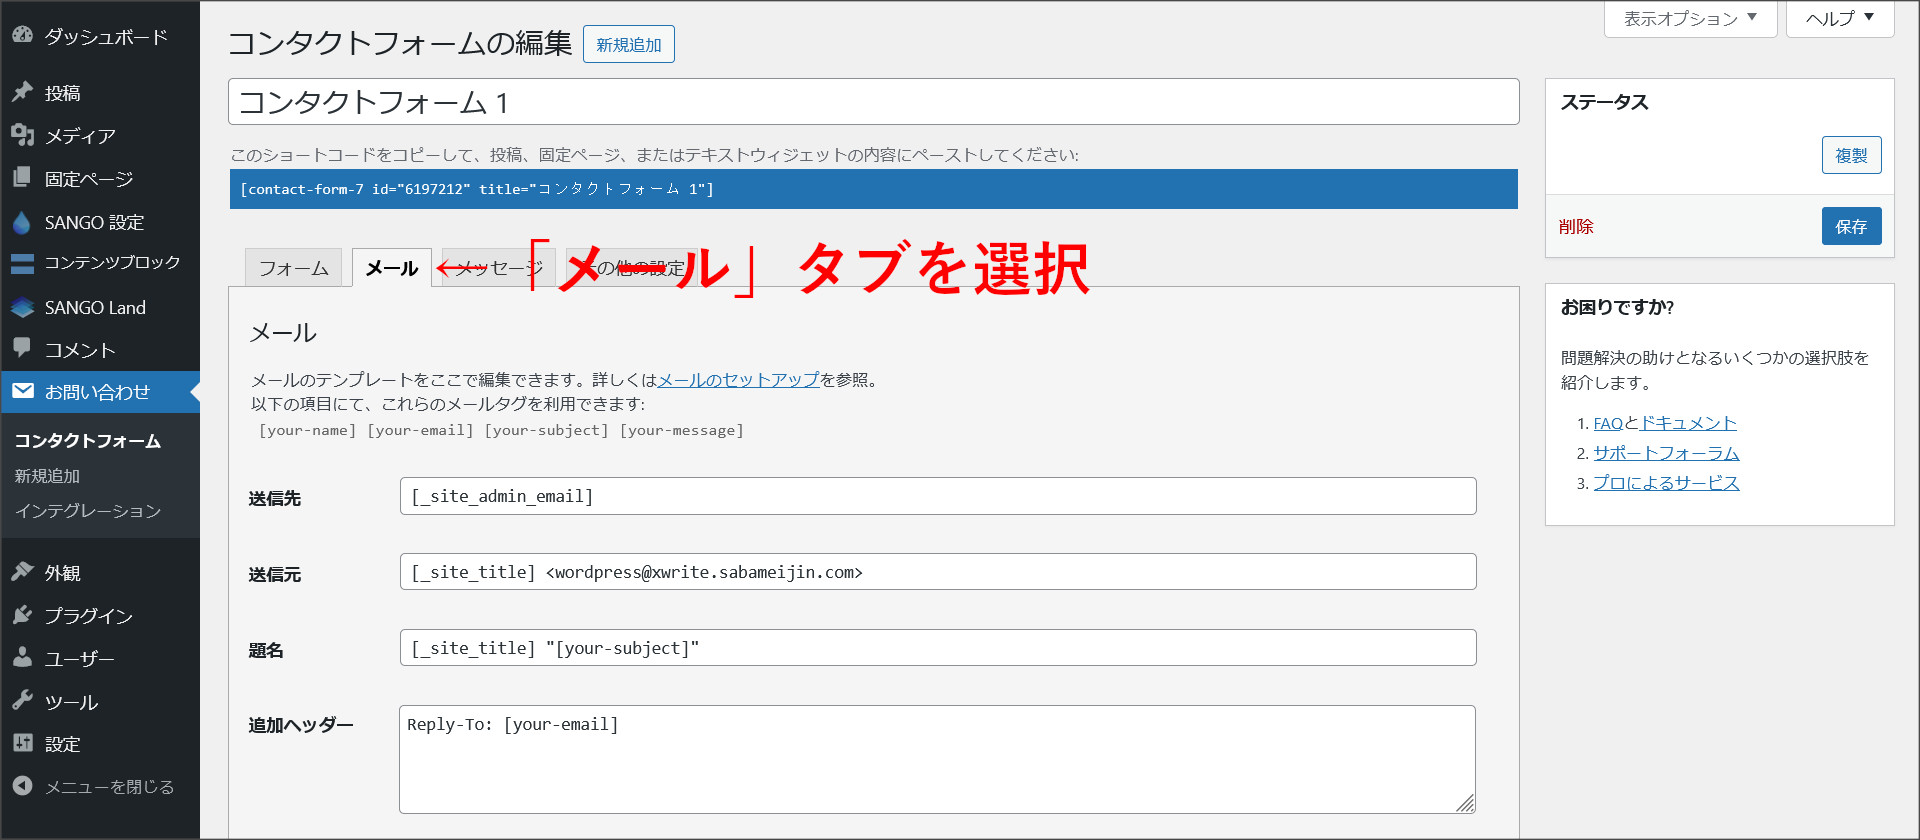
Task: Click into the 送信先 input field
Action: click(937, 496)
